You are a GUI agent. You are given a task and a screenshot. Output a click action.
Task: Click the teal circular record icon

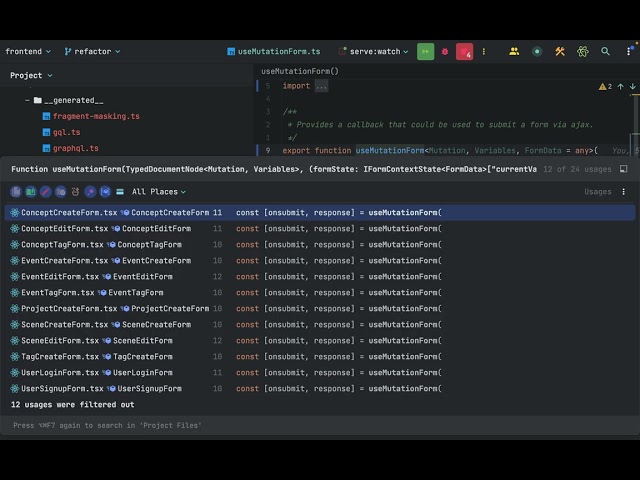point(537,51)
